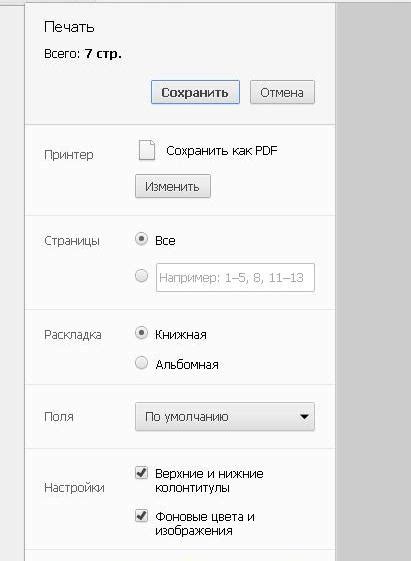Open the Поля margins dropdown
This screenshot has height=561, width=411.
(225, 416)
